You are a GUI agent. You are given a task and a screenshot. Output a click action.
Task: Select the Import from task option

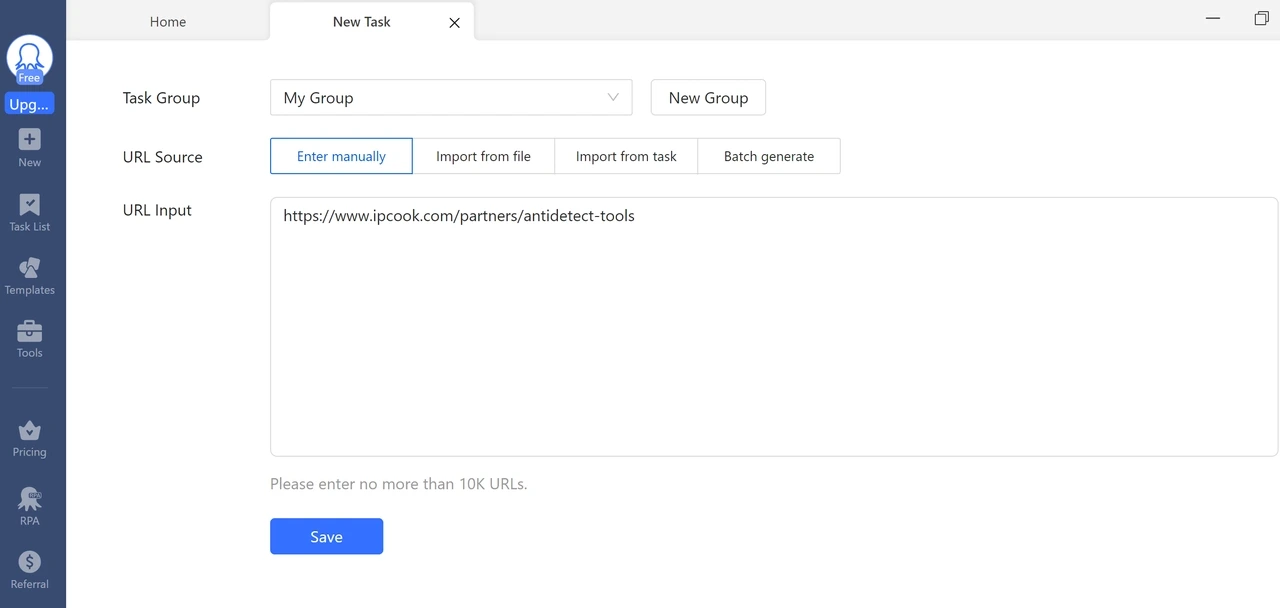625,156
